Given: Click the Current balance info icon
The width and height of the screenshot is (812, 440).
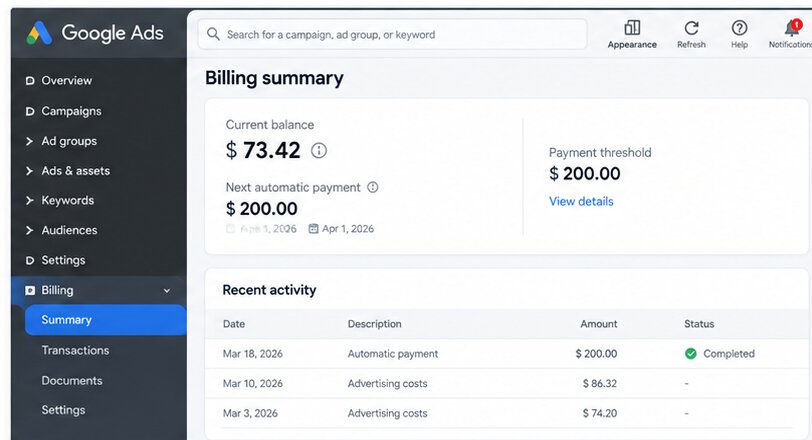Looking at the screenshot, I should point(318,151).
